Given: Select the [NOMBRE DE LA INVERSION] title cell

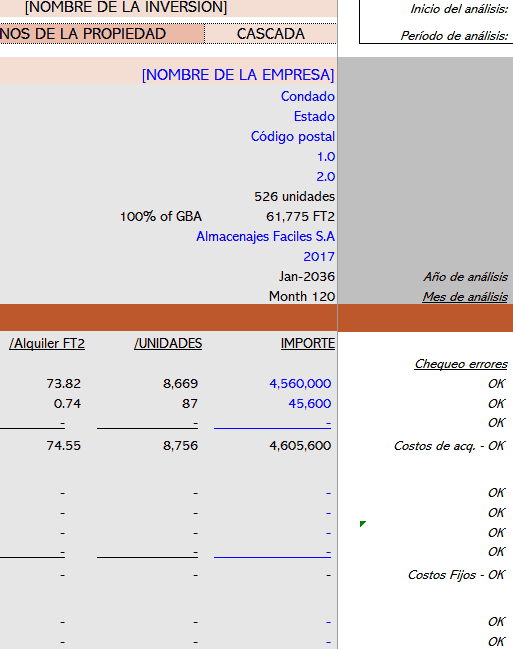Looking at the screenshot, I should pyautogui.click(x=126, y=7).
